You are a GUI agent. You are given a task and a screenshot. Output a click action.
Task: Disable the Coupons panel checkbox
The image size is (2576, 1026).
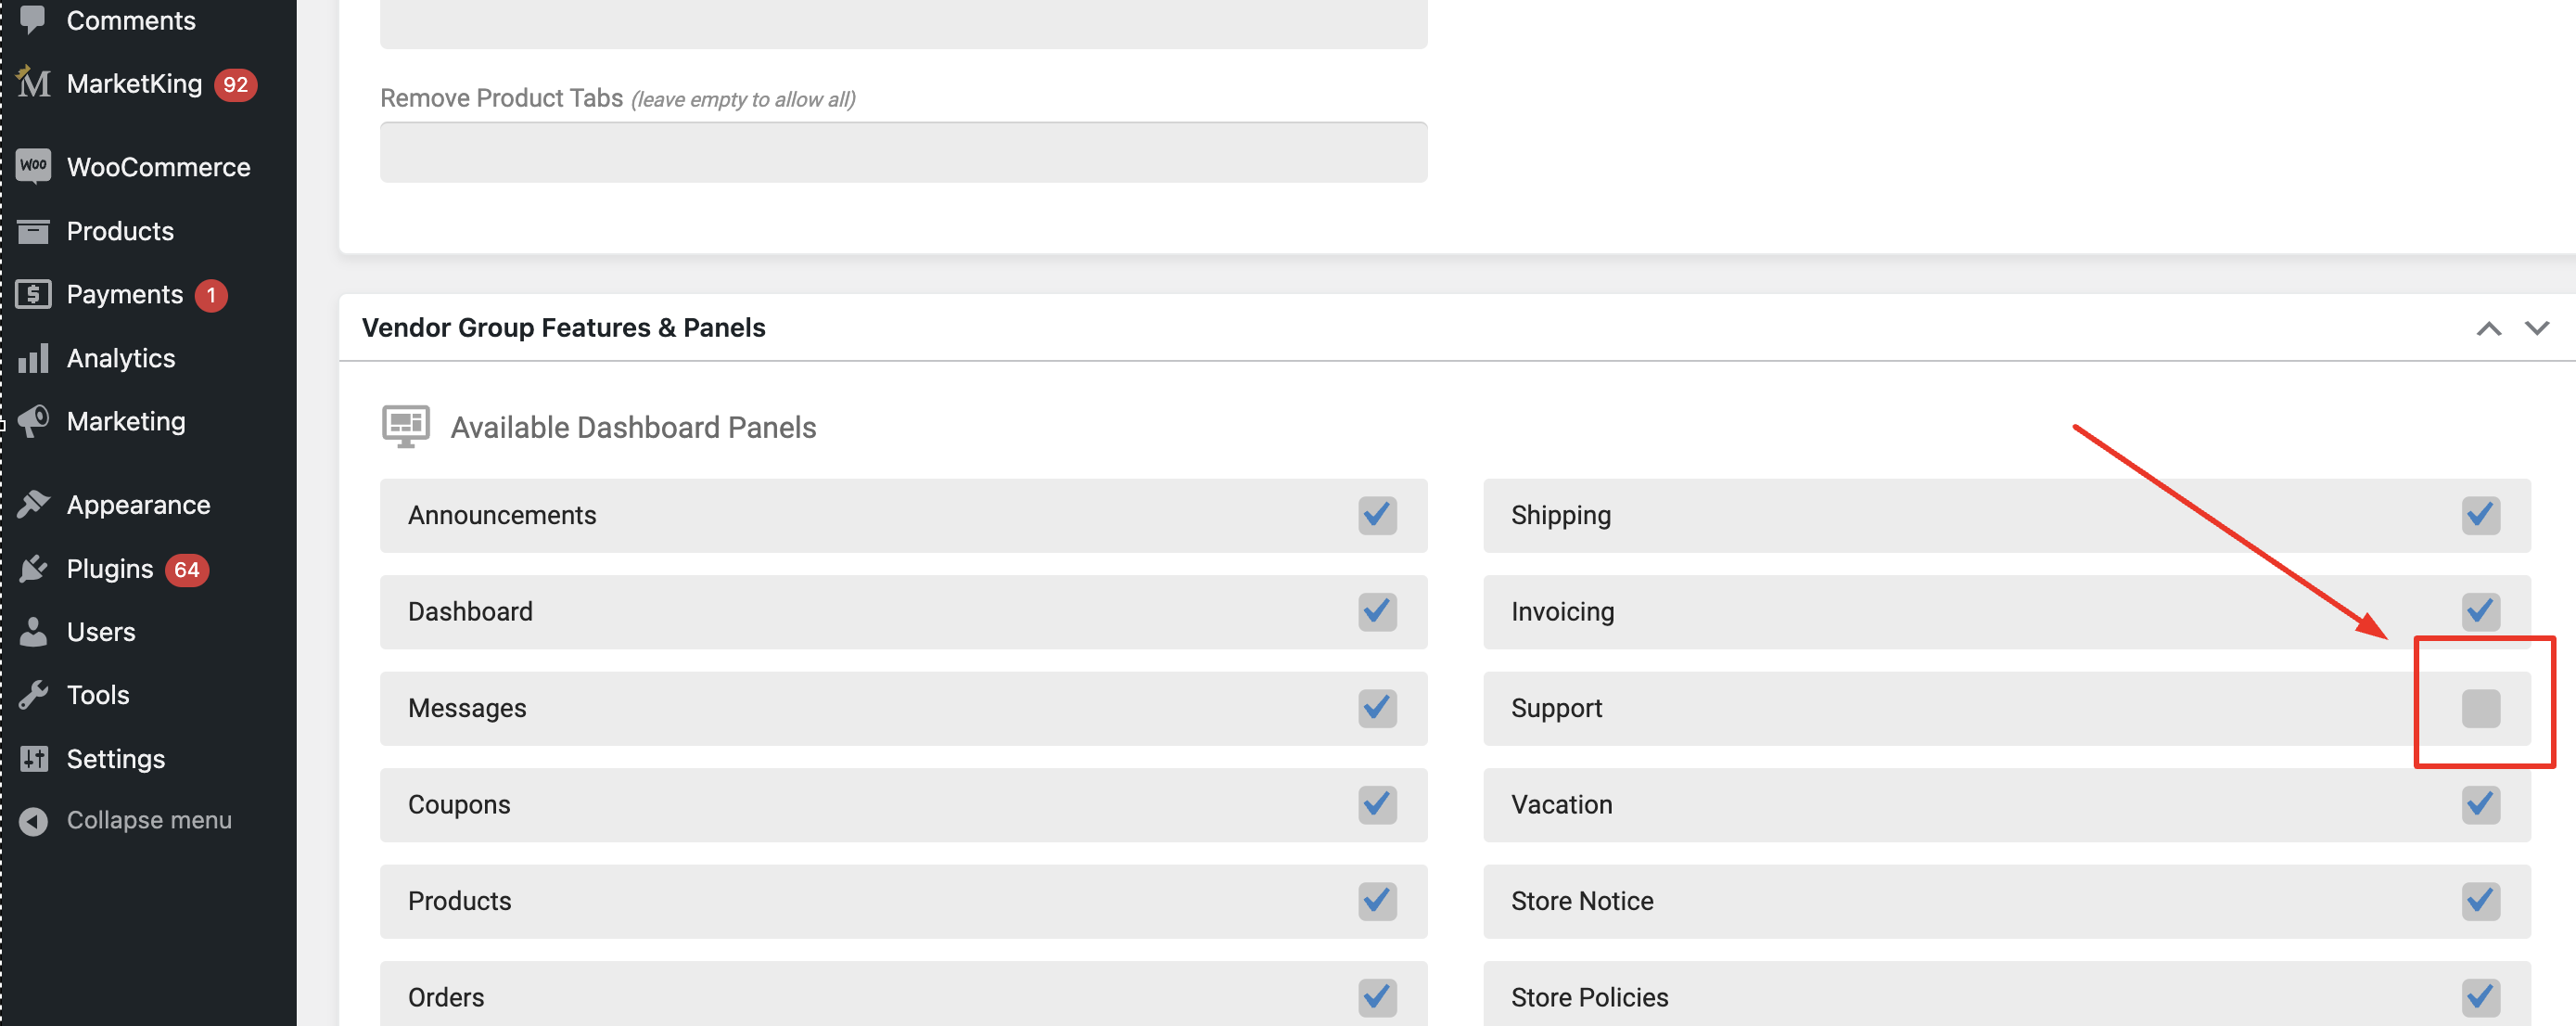(1377, 804)
